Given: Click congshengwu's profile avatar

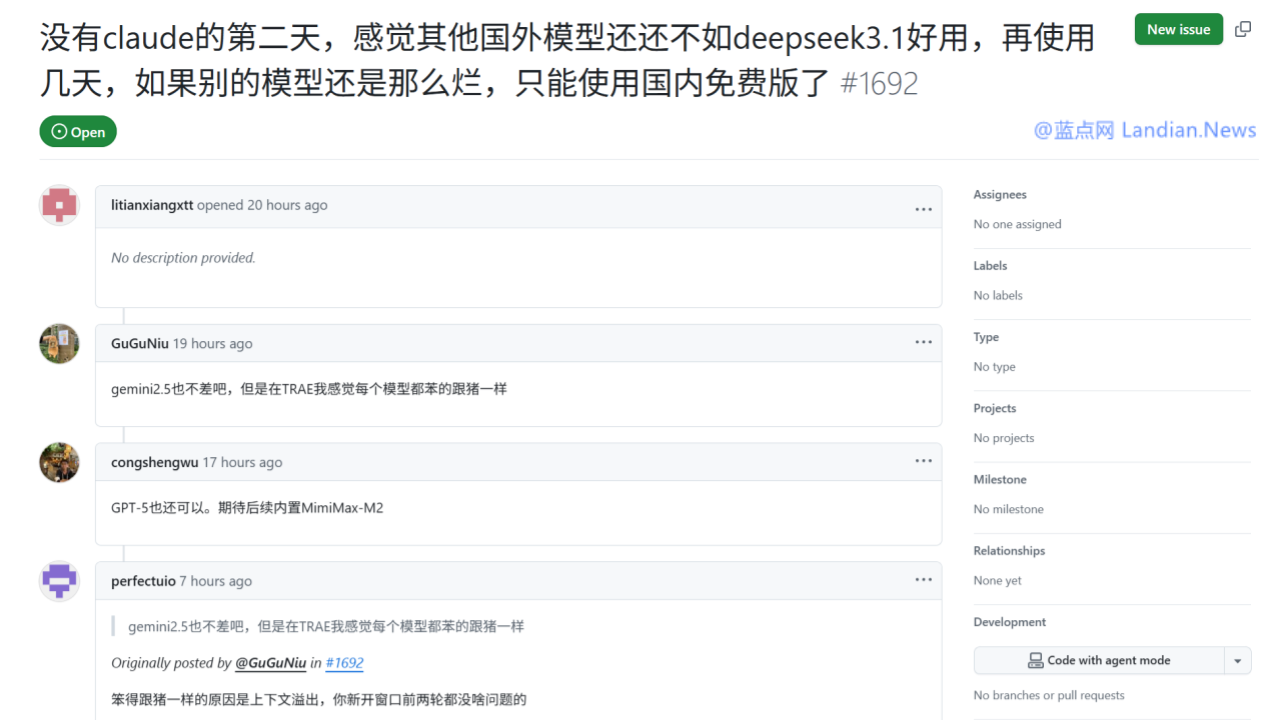Looking at the screenshot, I should coord(59,463).
